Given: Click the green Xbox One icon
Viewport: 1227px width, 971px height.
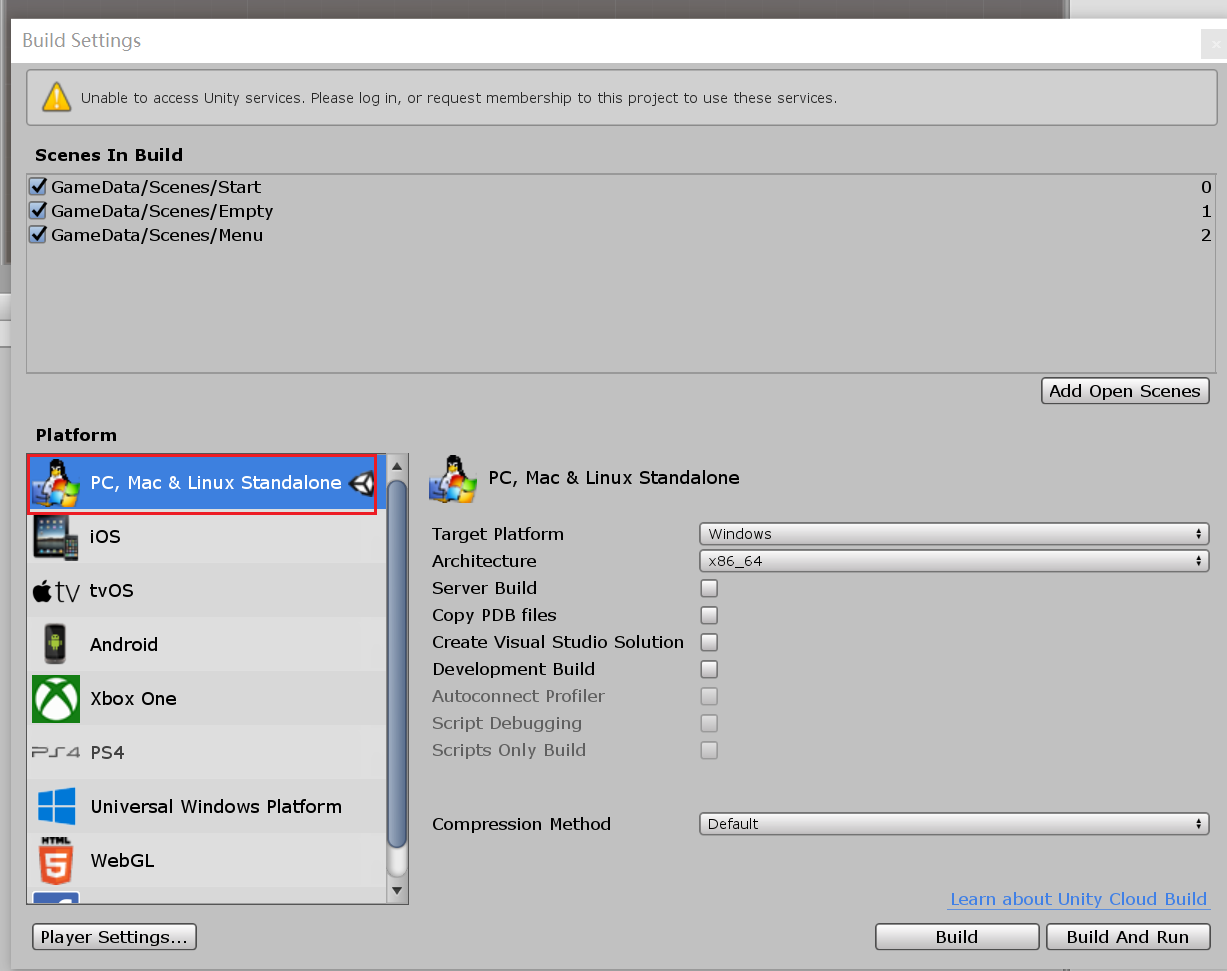Looking at the screenshot, I should coord(56,699).
